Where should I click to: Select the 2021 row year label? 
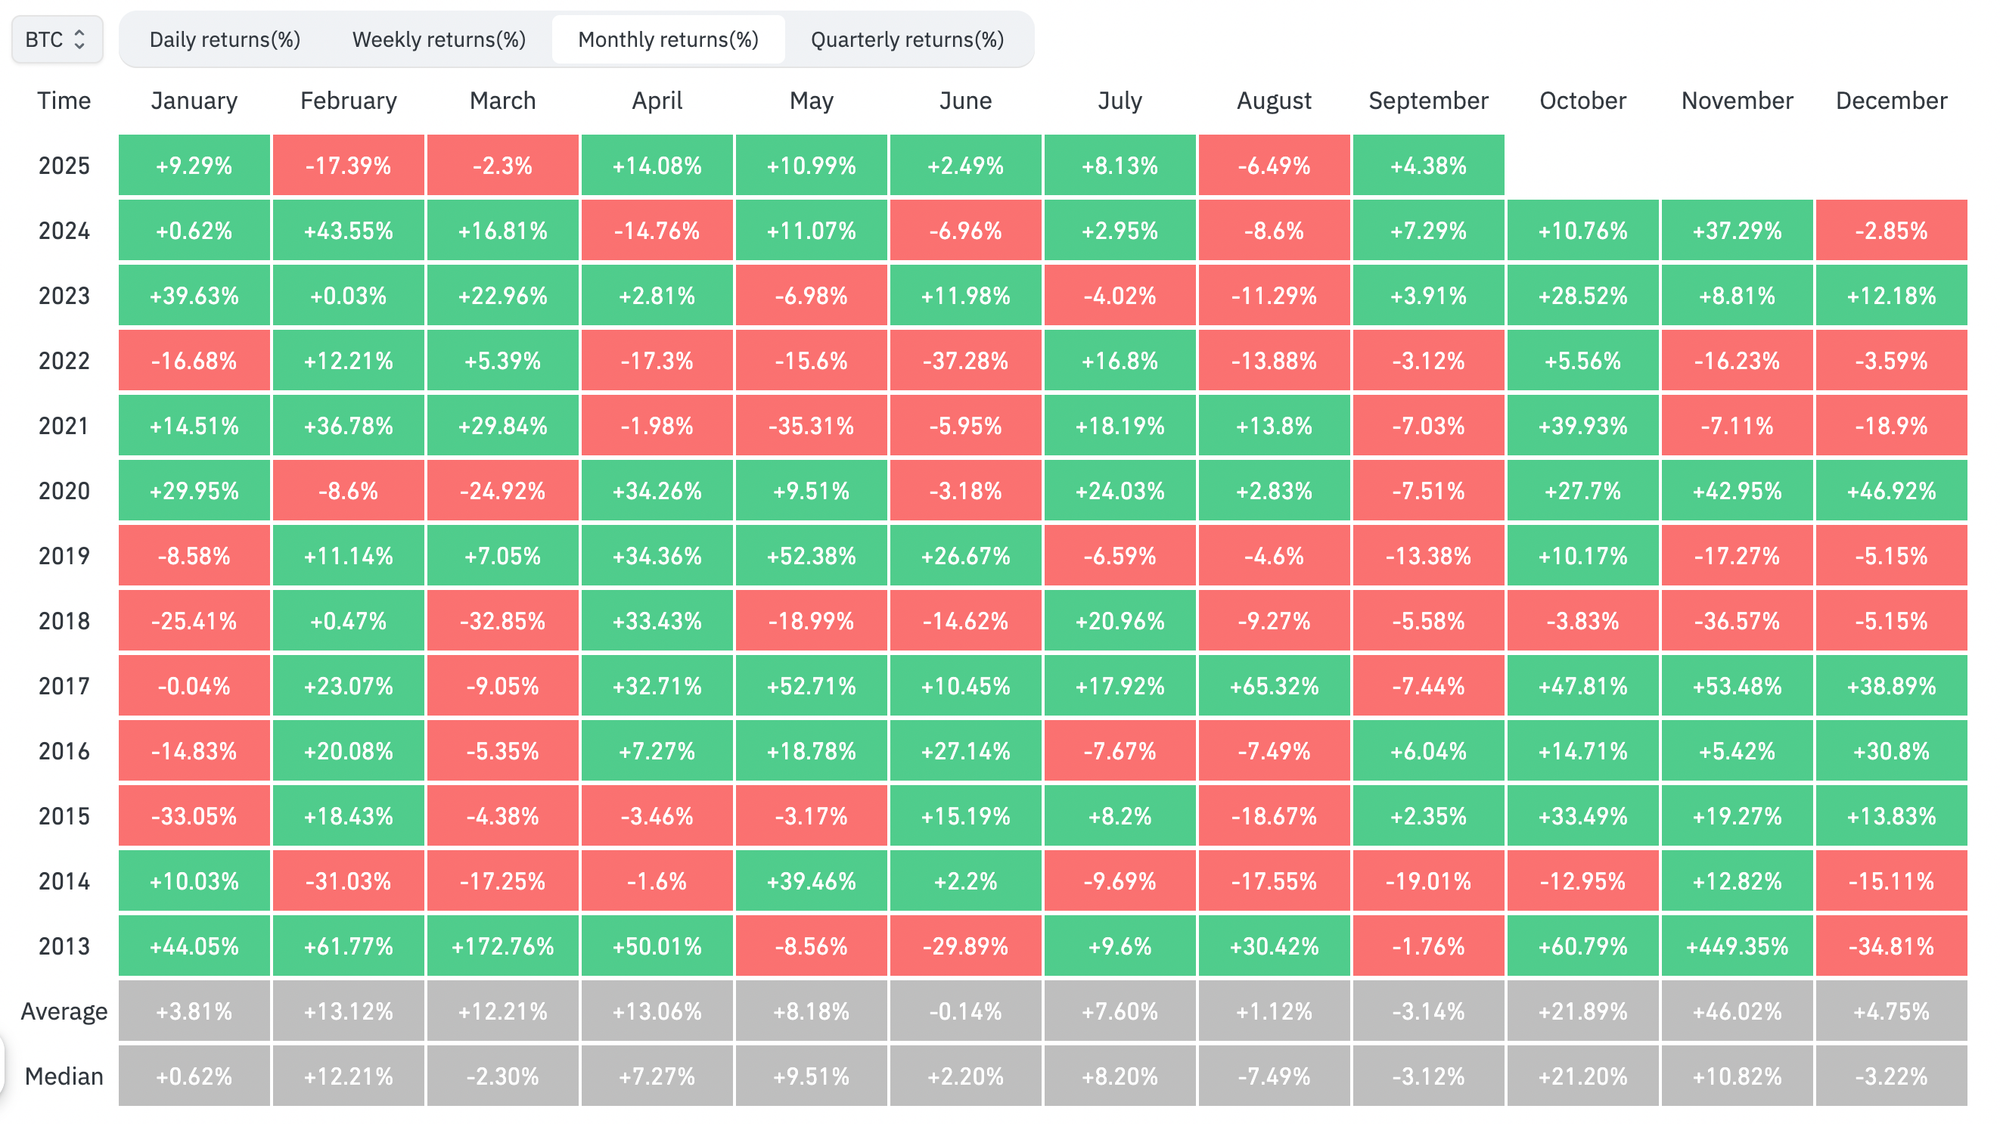tap(63, 425)
